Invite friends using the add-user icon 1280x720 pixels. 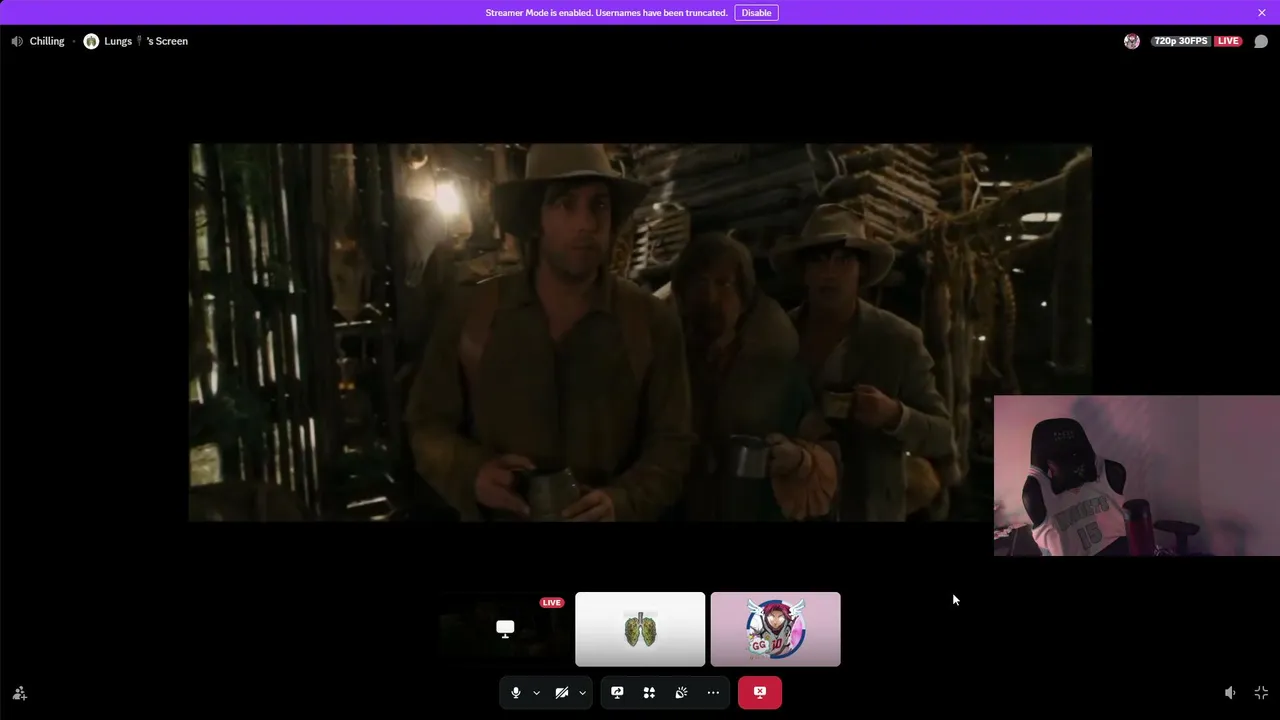coord(19,693)
